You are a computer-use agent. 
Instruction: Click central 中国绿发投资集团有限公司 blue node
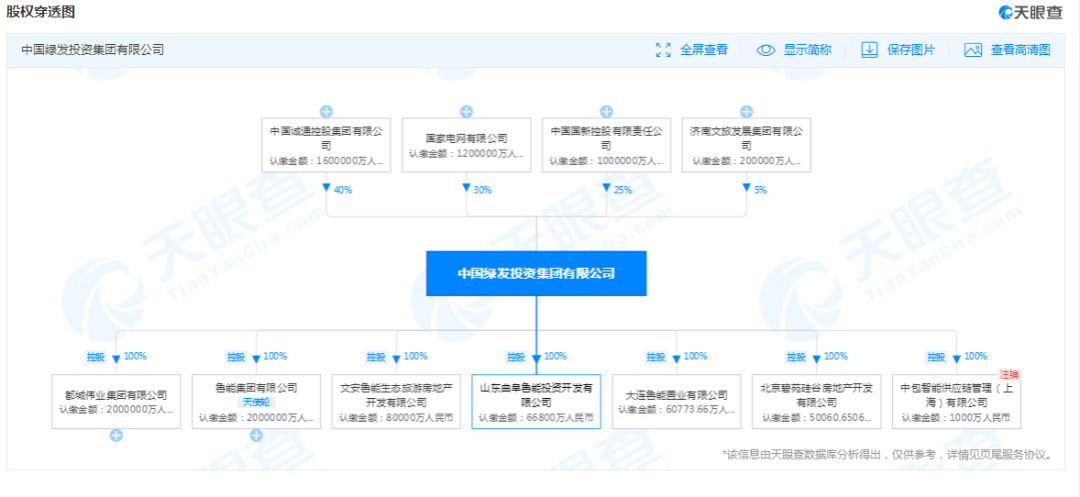536,273
